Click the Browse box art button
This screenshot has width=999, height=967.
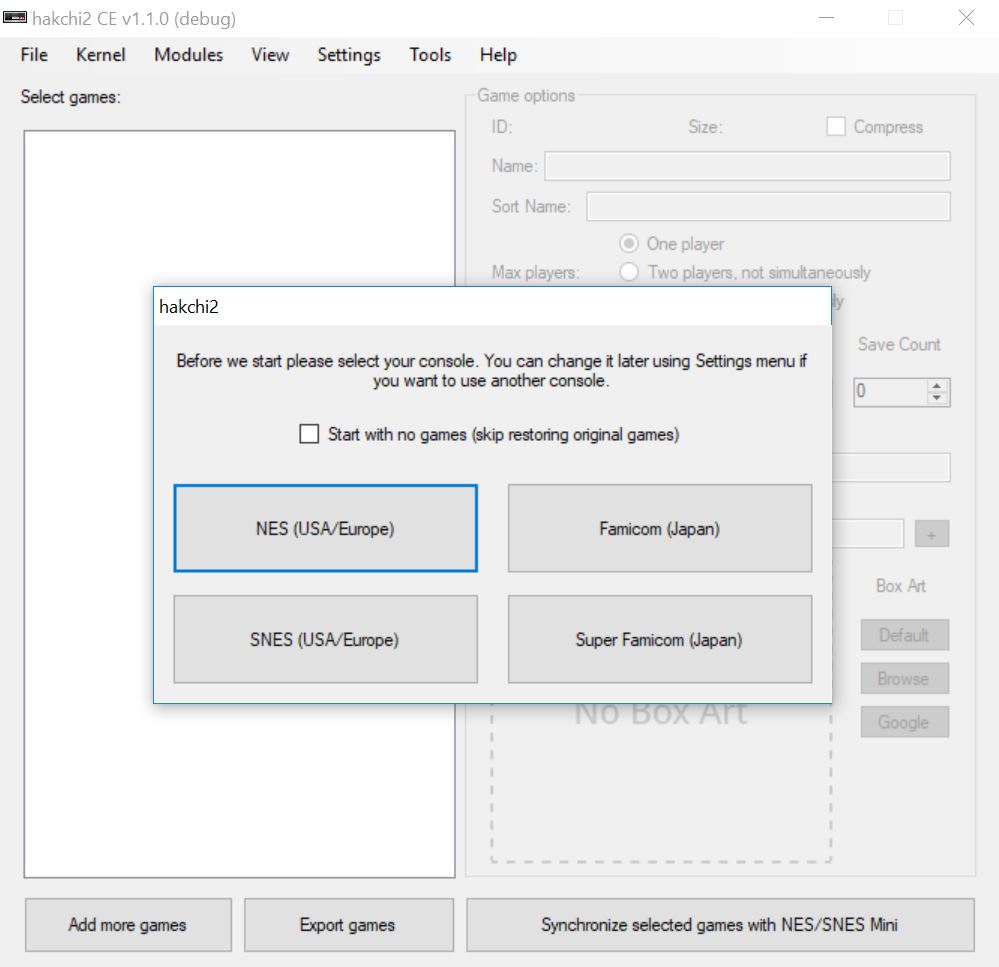(x=905, y=678)
